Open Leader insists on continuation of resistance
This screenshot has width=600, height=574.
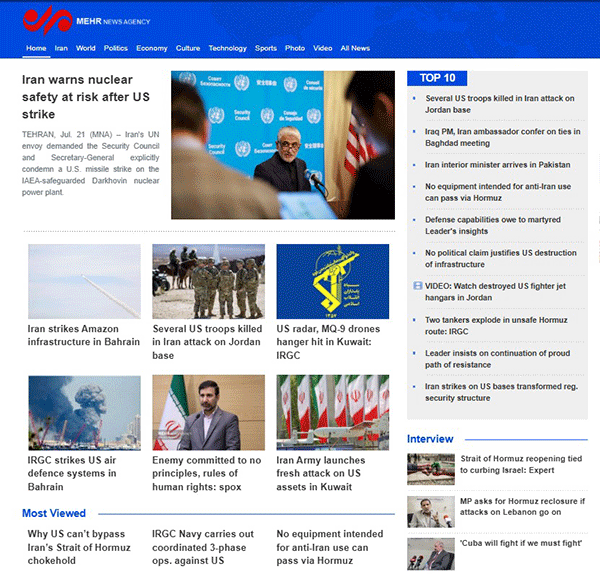click(x=497, y=359)
